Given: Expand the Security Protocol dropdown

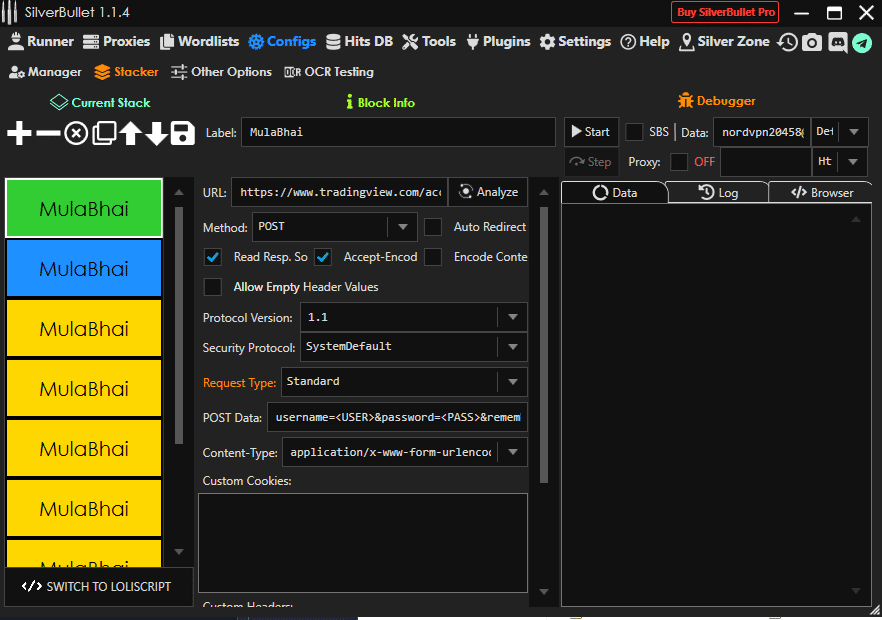Looking at the screenshot, I should [x=412, y=347].
